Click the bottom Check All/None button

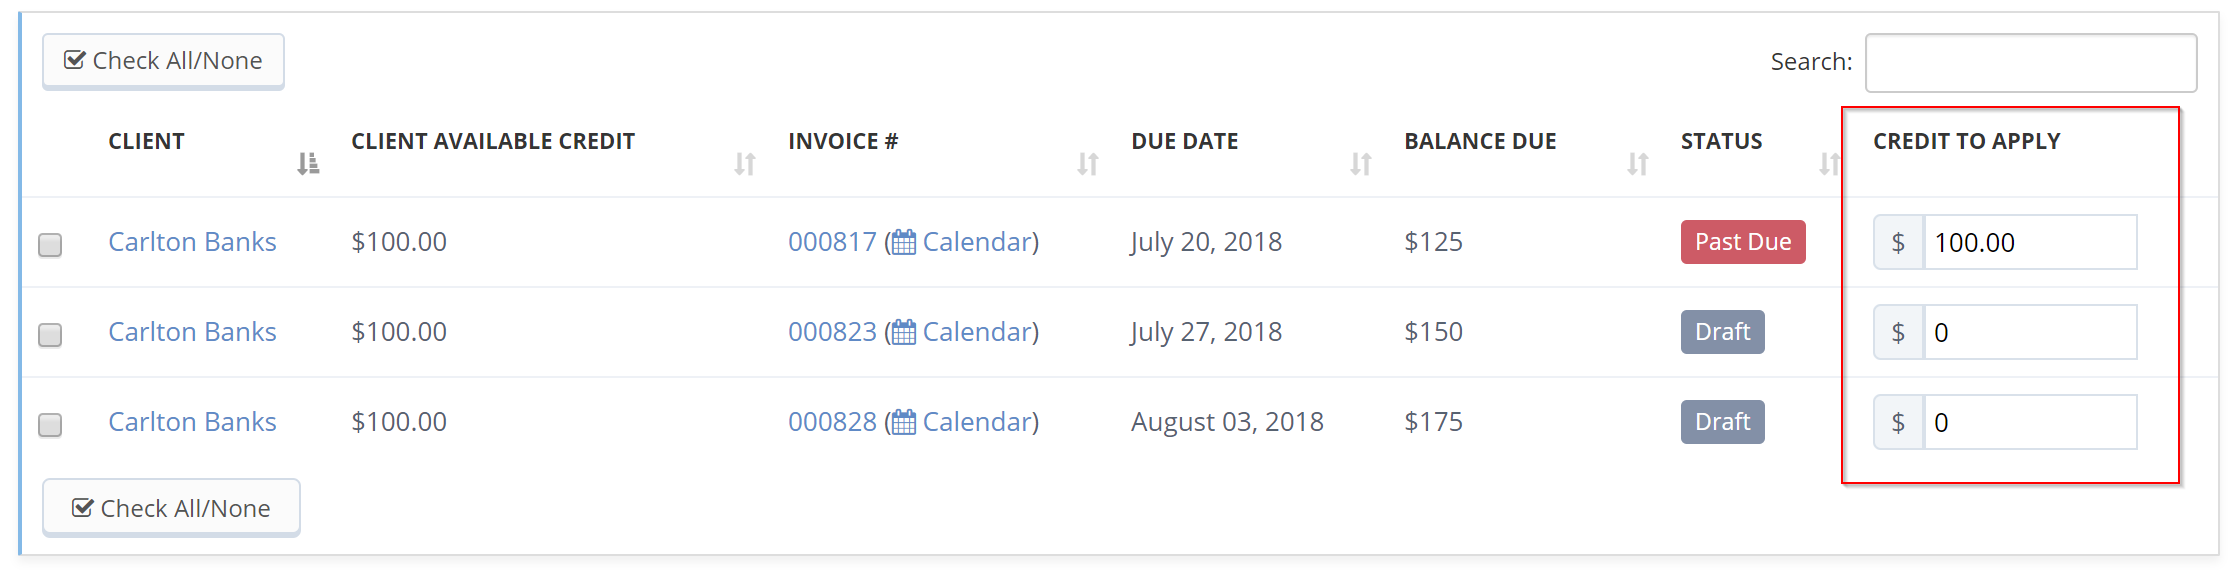[171, 508]
